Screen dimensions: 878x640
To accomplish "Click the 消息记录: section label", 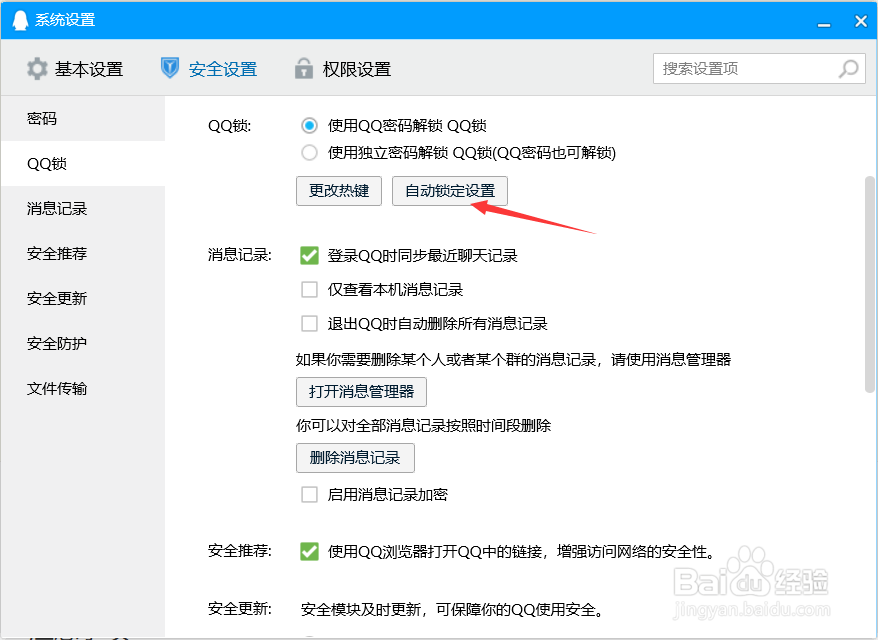I will (x=240, y=255).
